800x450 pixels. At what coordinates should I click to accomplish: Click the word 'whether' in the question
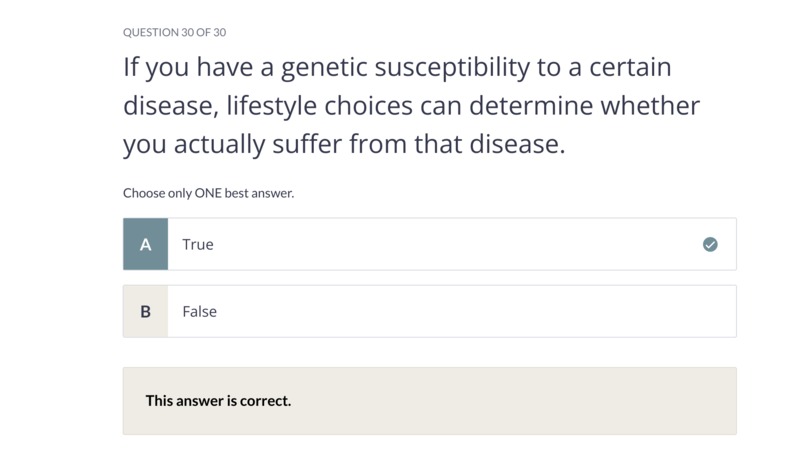pyautogui.click(x=650, y=106)
